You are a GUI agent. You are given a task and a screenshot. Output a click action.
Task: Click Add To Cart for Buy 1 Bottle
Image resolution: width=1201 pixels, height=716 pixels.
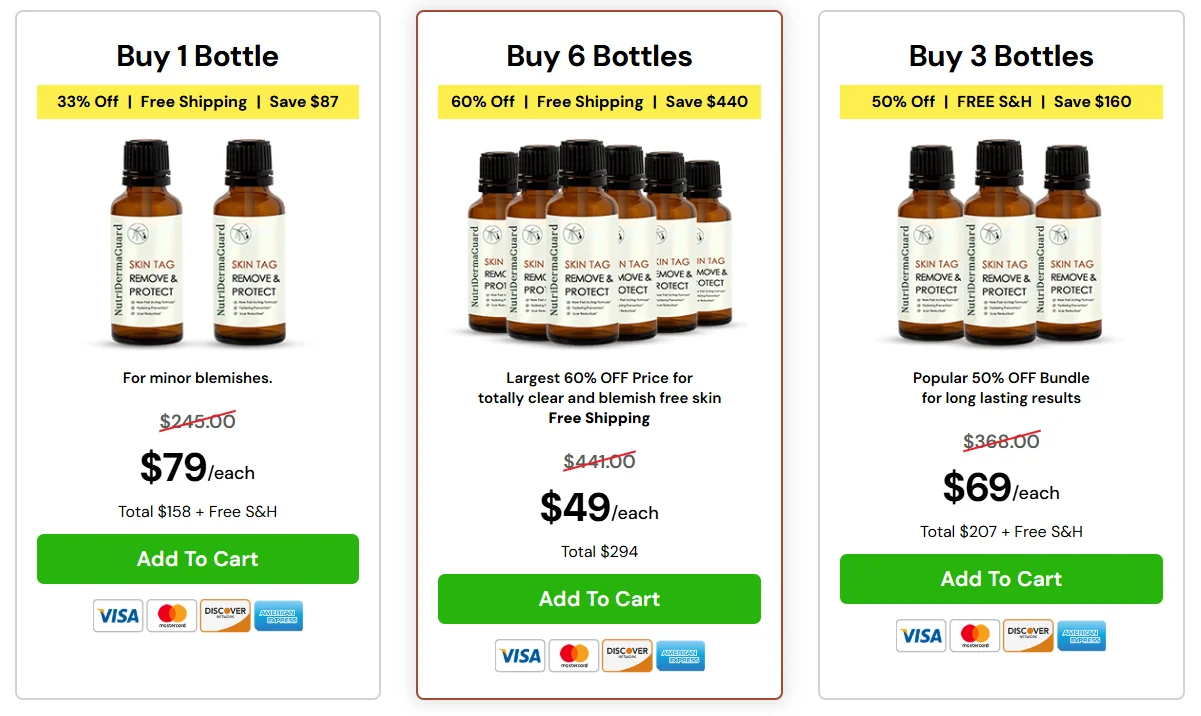(x=197, y=559)
